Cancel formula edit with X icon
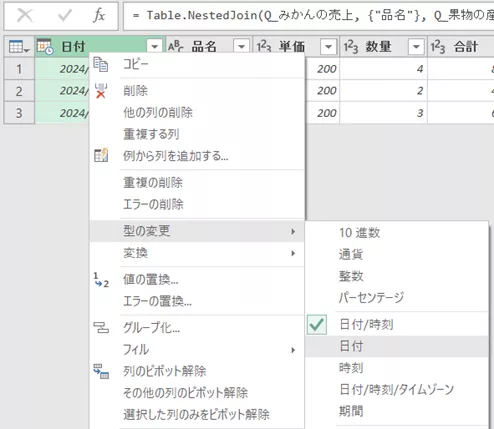Viewport: 494px width, 429px height. 25,15
